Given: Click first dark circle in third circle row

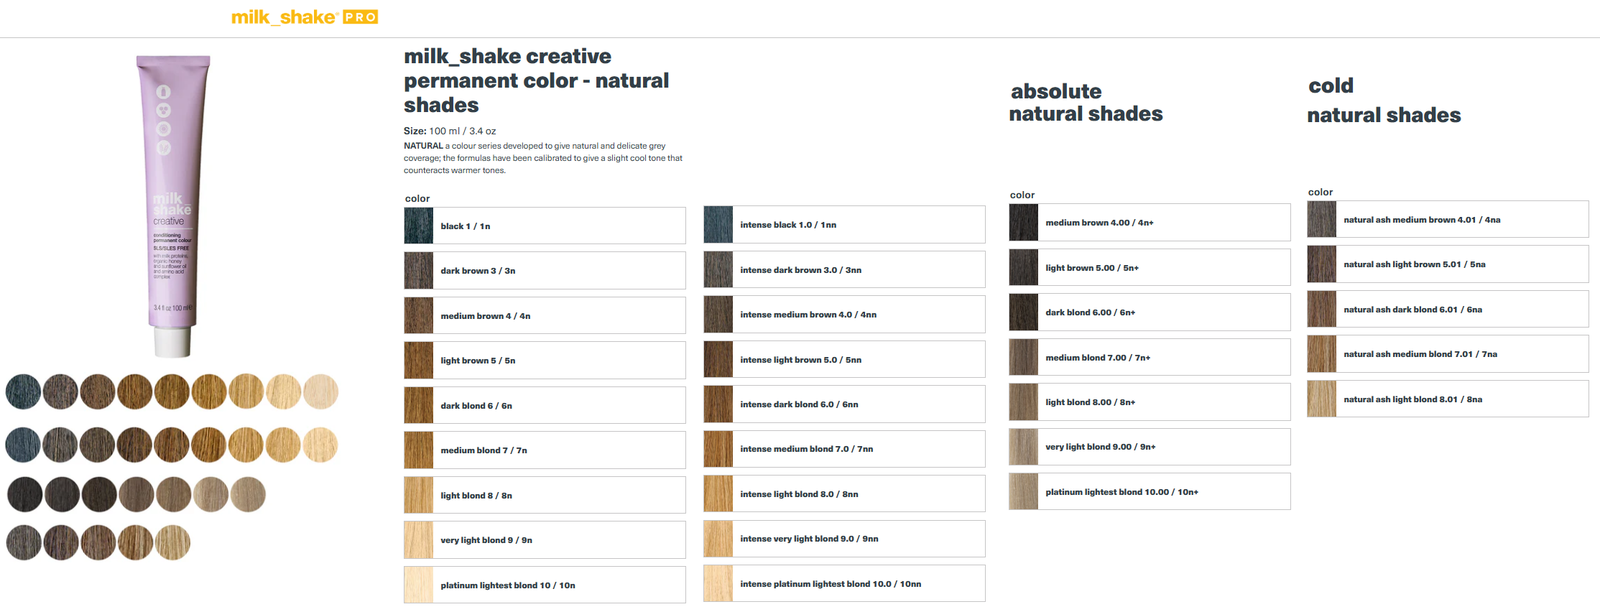Looking at the screenshot, I should (x=25, y=494).
